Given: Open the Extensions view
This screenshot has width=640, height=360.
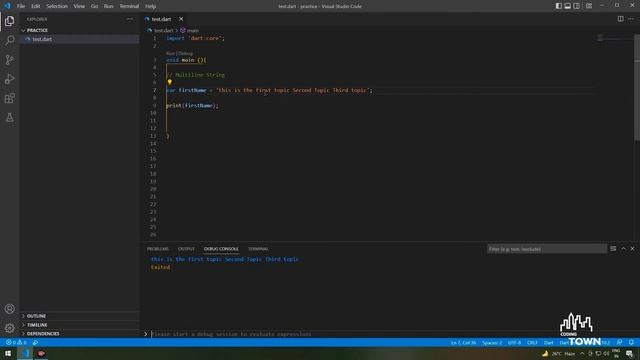Looking at the screenshot, I should point(9,98).
